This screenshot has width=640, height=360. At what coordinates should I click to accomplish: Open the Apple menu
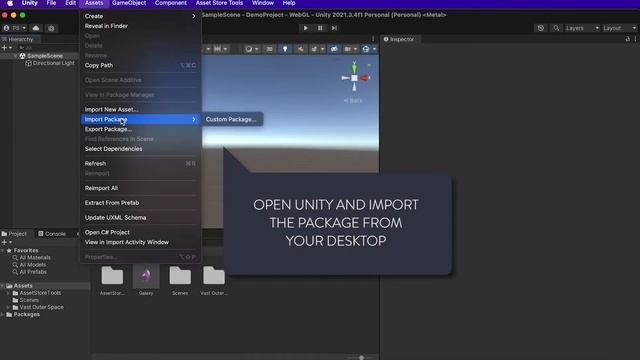(10, 3)
